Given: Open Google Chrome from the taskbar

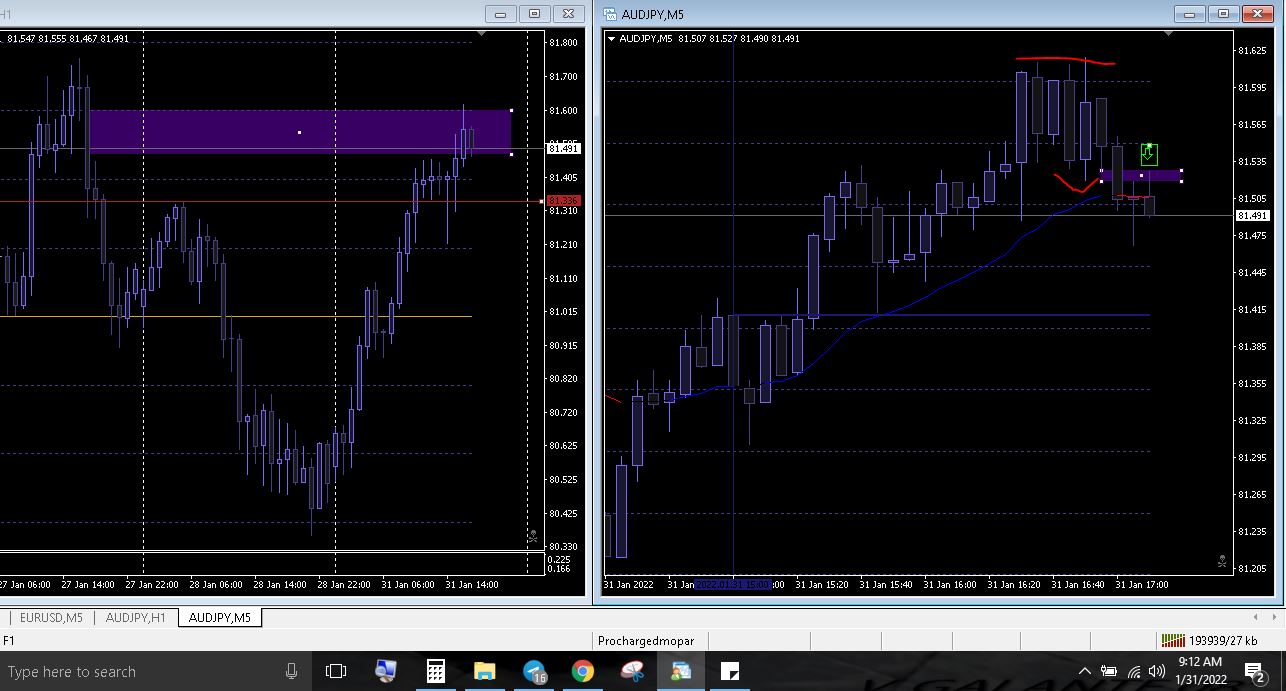Looking at the screenshot, I should point(583,671).
